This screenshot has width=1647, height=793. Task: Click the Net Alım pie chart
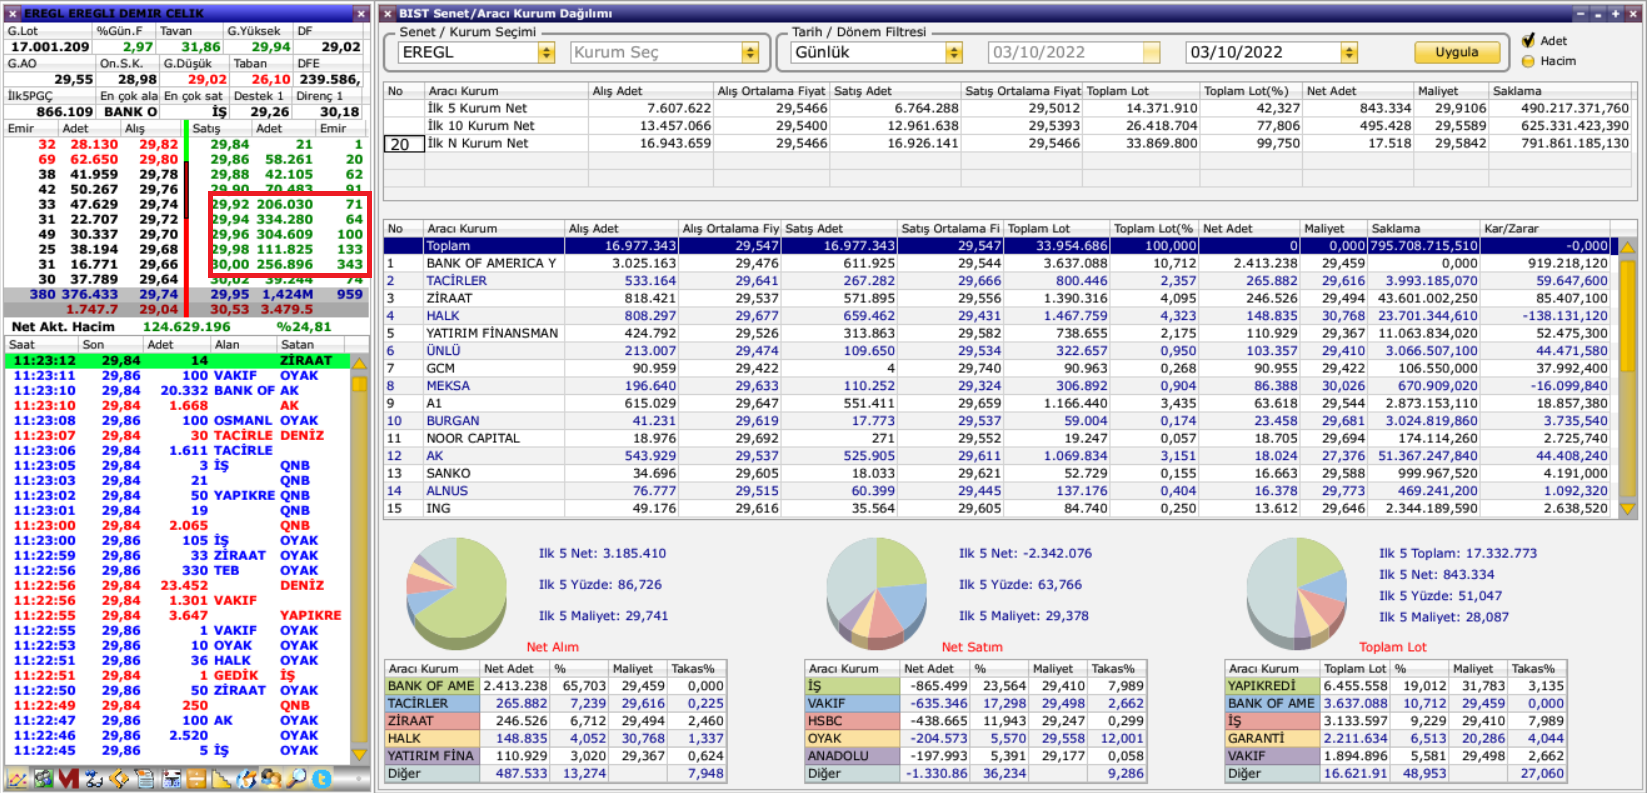click(x=456, y=593)
